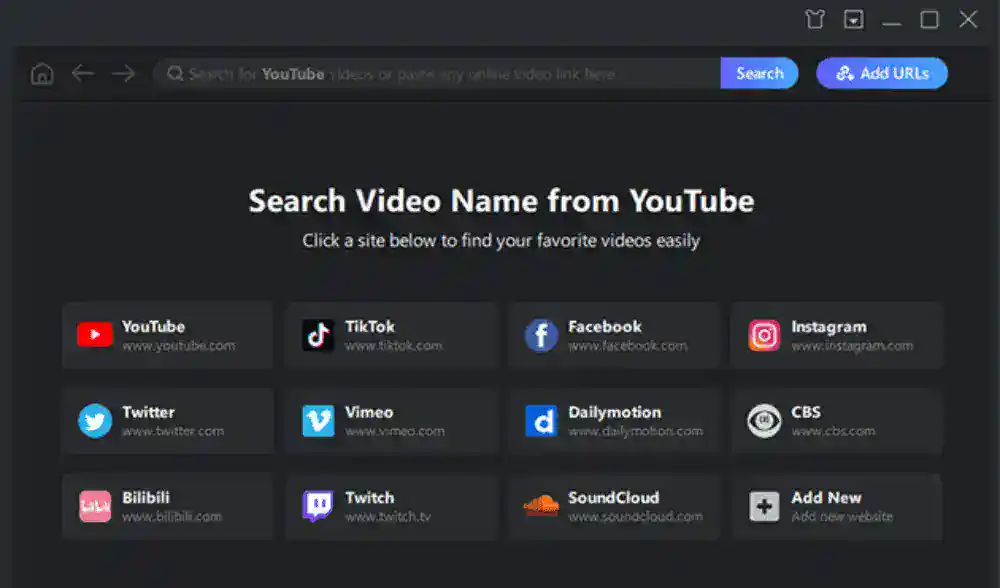Navigate forward with the right arrow
The image size is (1000, 588).
point(123,74)
